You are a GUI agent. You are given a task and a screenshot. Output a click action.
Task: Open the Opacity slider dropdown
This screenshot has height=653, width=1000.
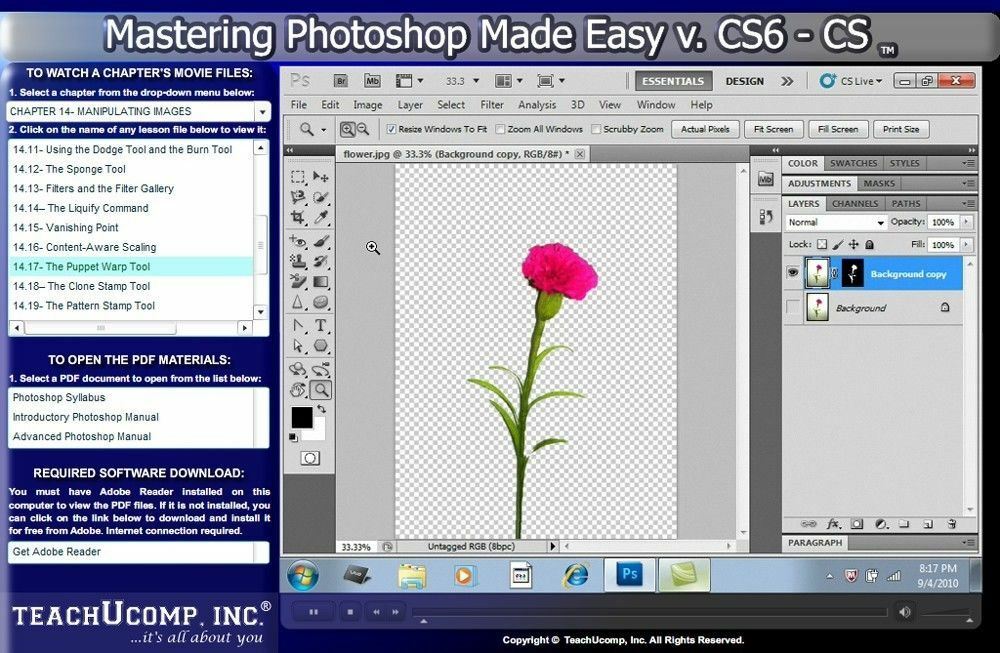(968, 221)
